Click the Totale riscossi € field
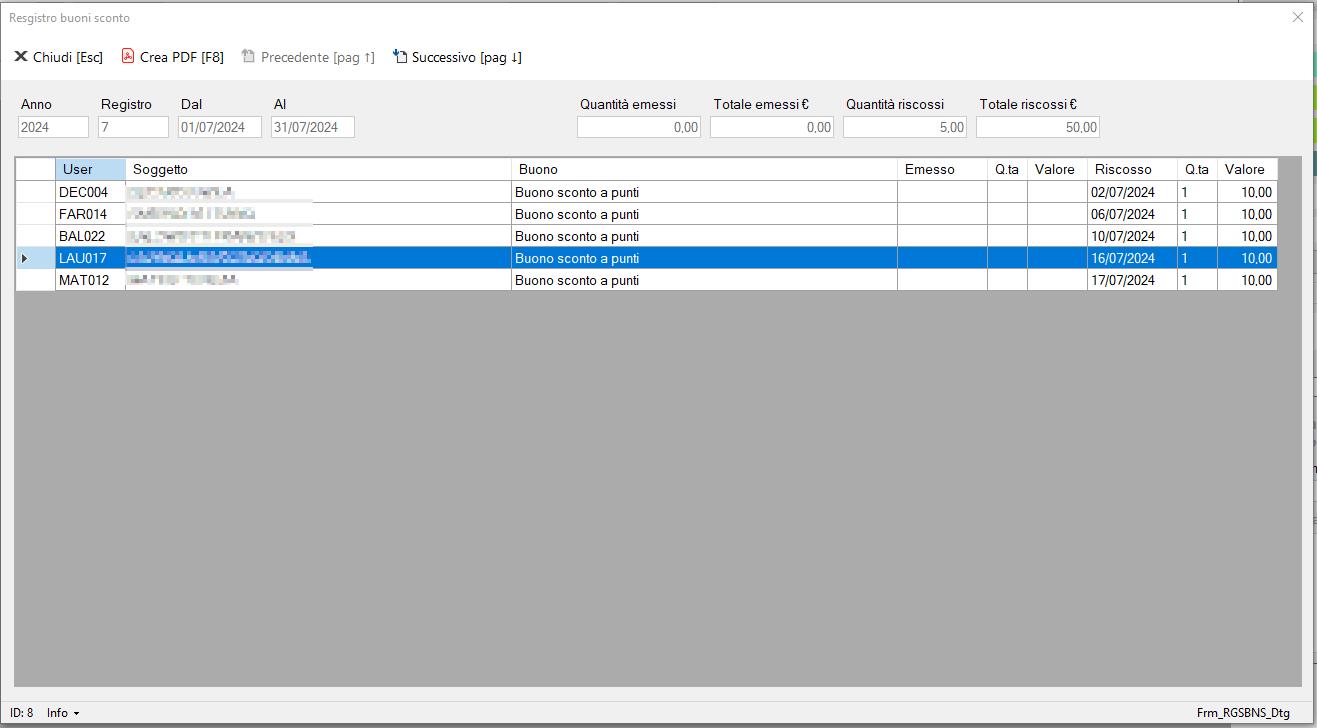Screen dimensions: 1317x728 (1037, 127)
